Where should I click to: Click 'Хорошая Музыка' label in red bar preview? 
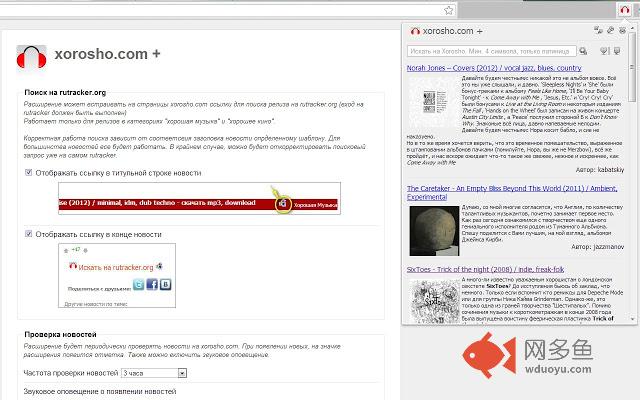point(316,205)
